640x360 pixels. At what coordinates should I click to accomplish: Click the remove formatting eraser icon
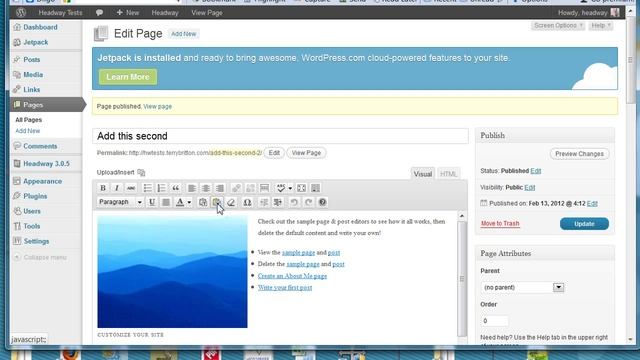point(231,202)
